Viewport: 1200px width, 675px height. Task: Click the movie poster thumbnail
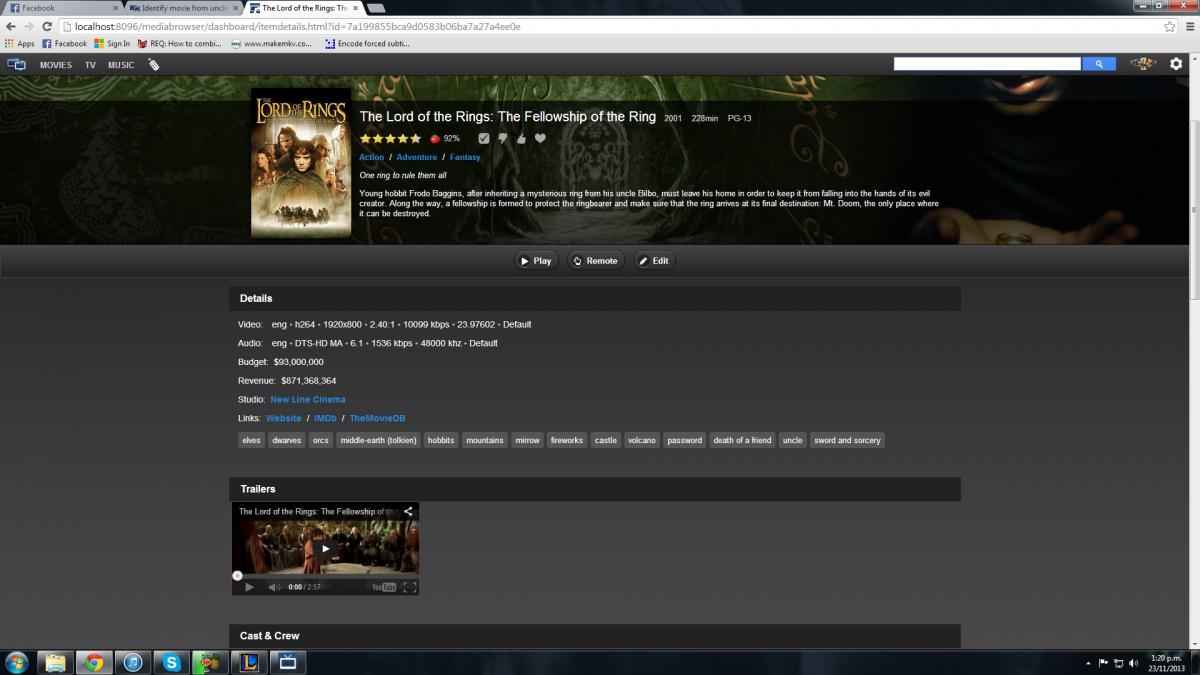pos(300,163)
